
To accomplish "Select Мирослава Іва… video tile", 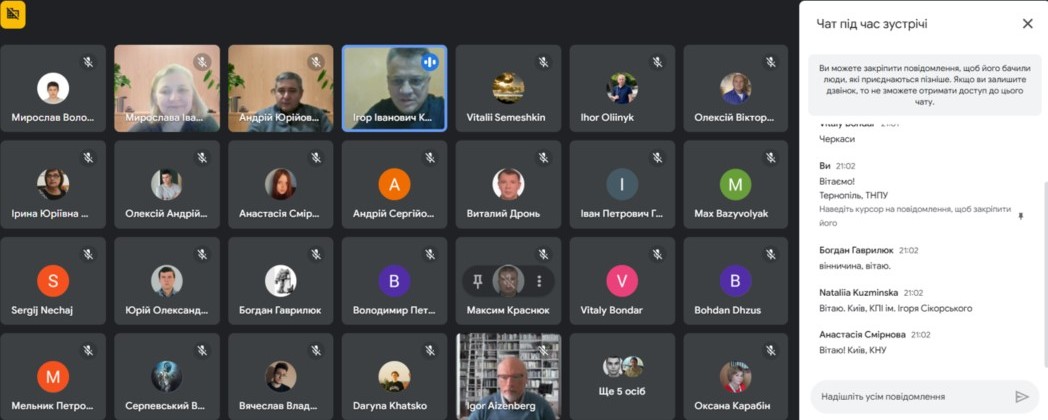I will coord(167,88).
